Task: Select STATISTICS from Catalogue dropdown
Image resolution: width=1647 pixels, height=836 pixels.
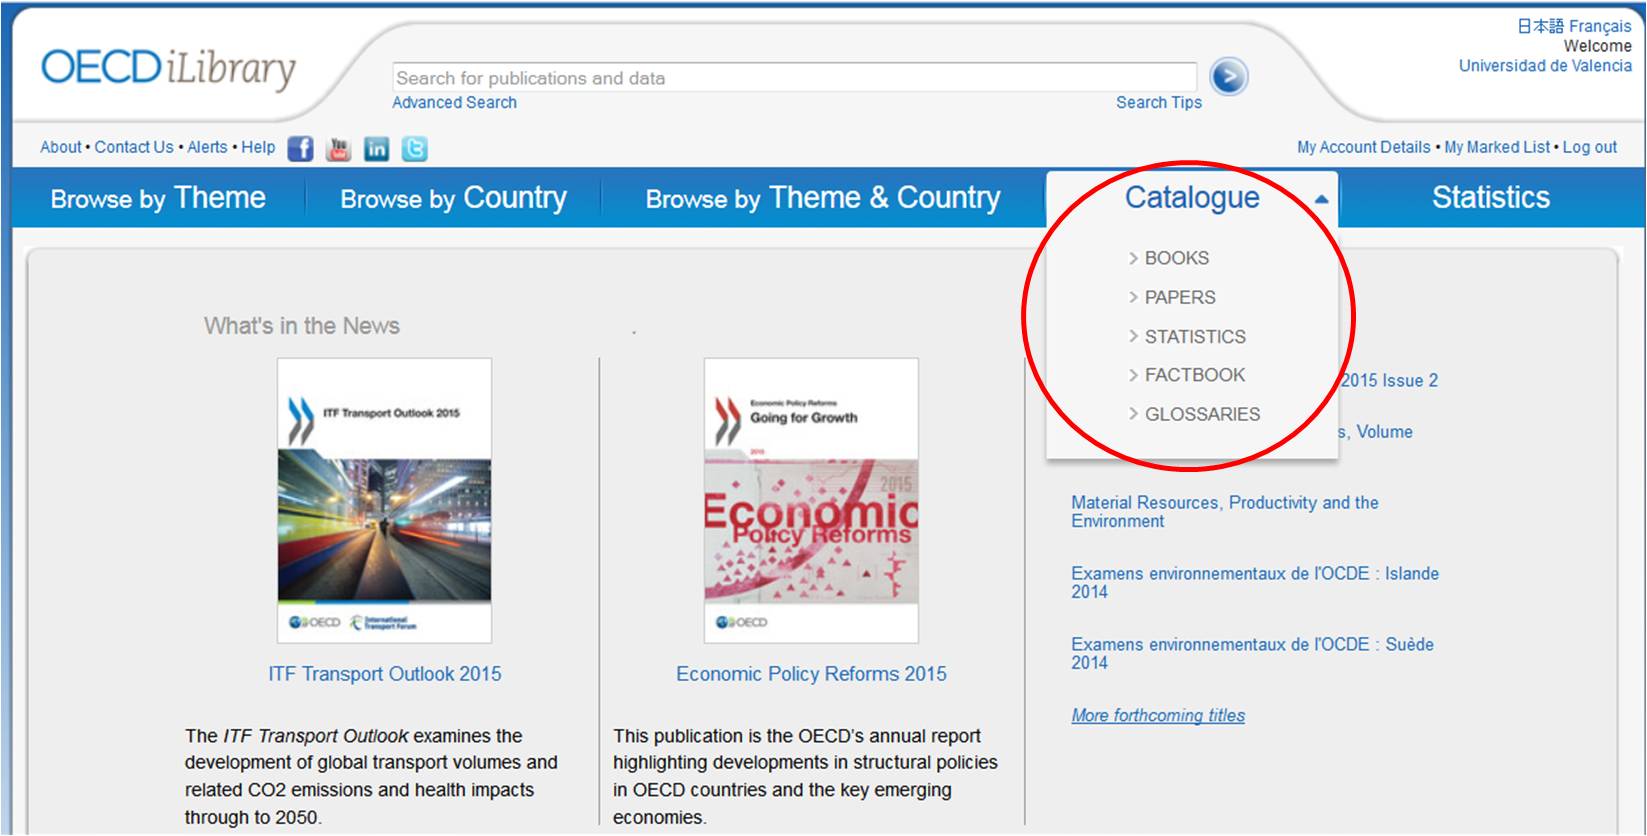Action: [1195, 336]
